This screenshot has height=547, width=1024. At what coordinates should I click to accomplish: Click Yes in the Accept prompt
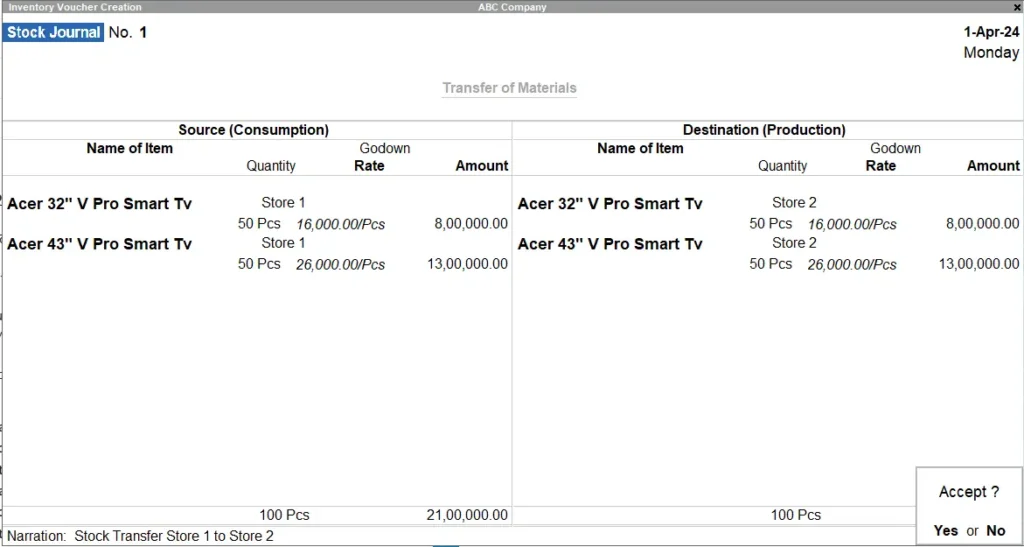tap(945, 531)
